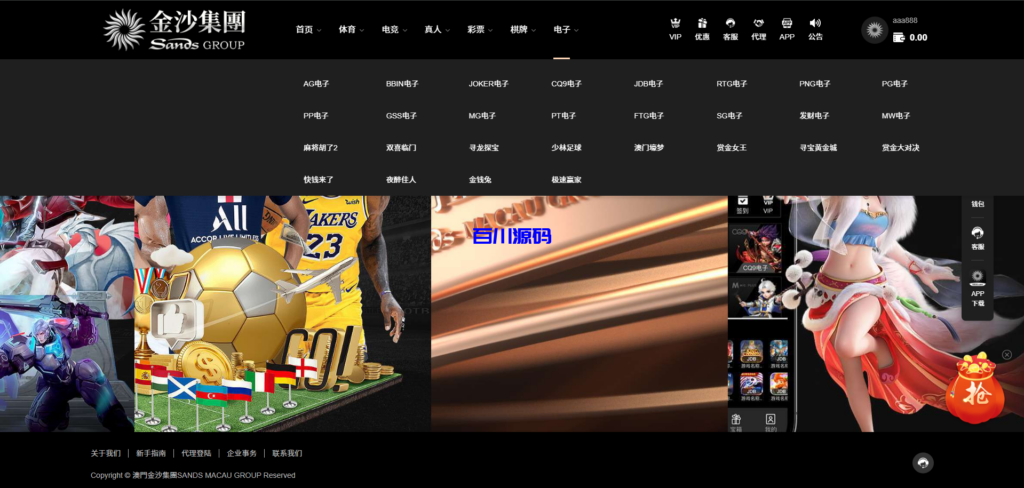Expand the 彩票 dropdown menu
The height and width of the screenshot is (488, 1024).
[479, 30]
